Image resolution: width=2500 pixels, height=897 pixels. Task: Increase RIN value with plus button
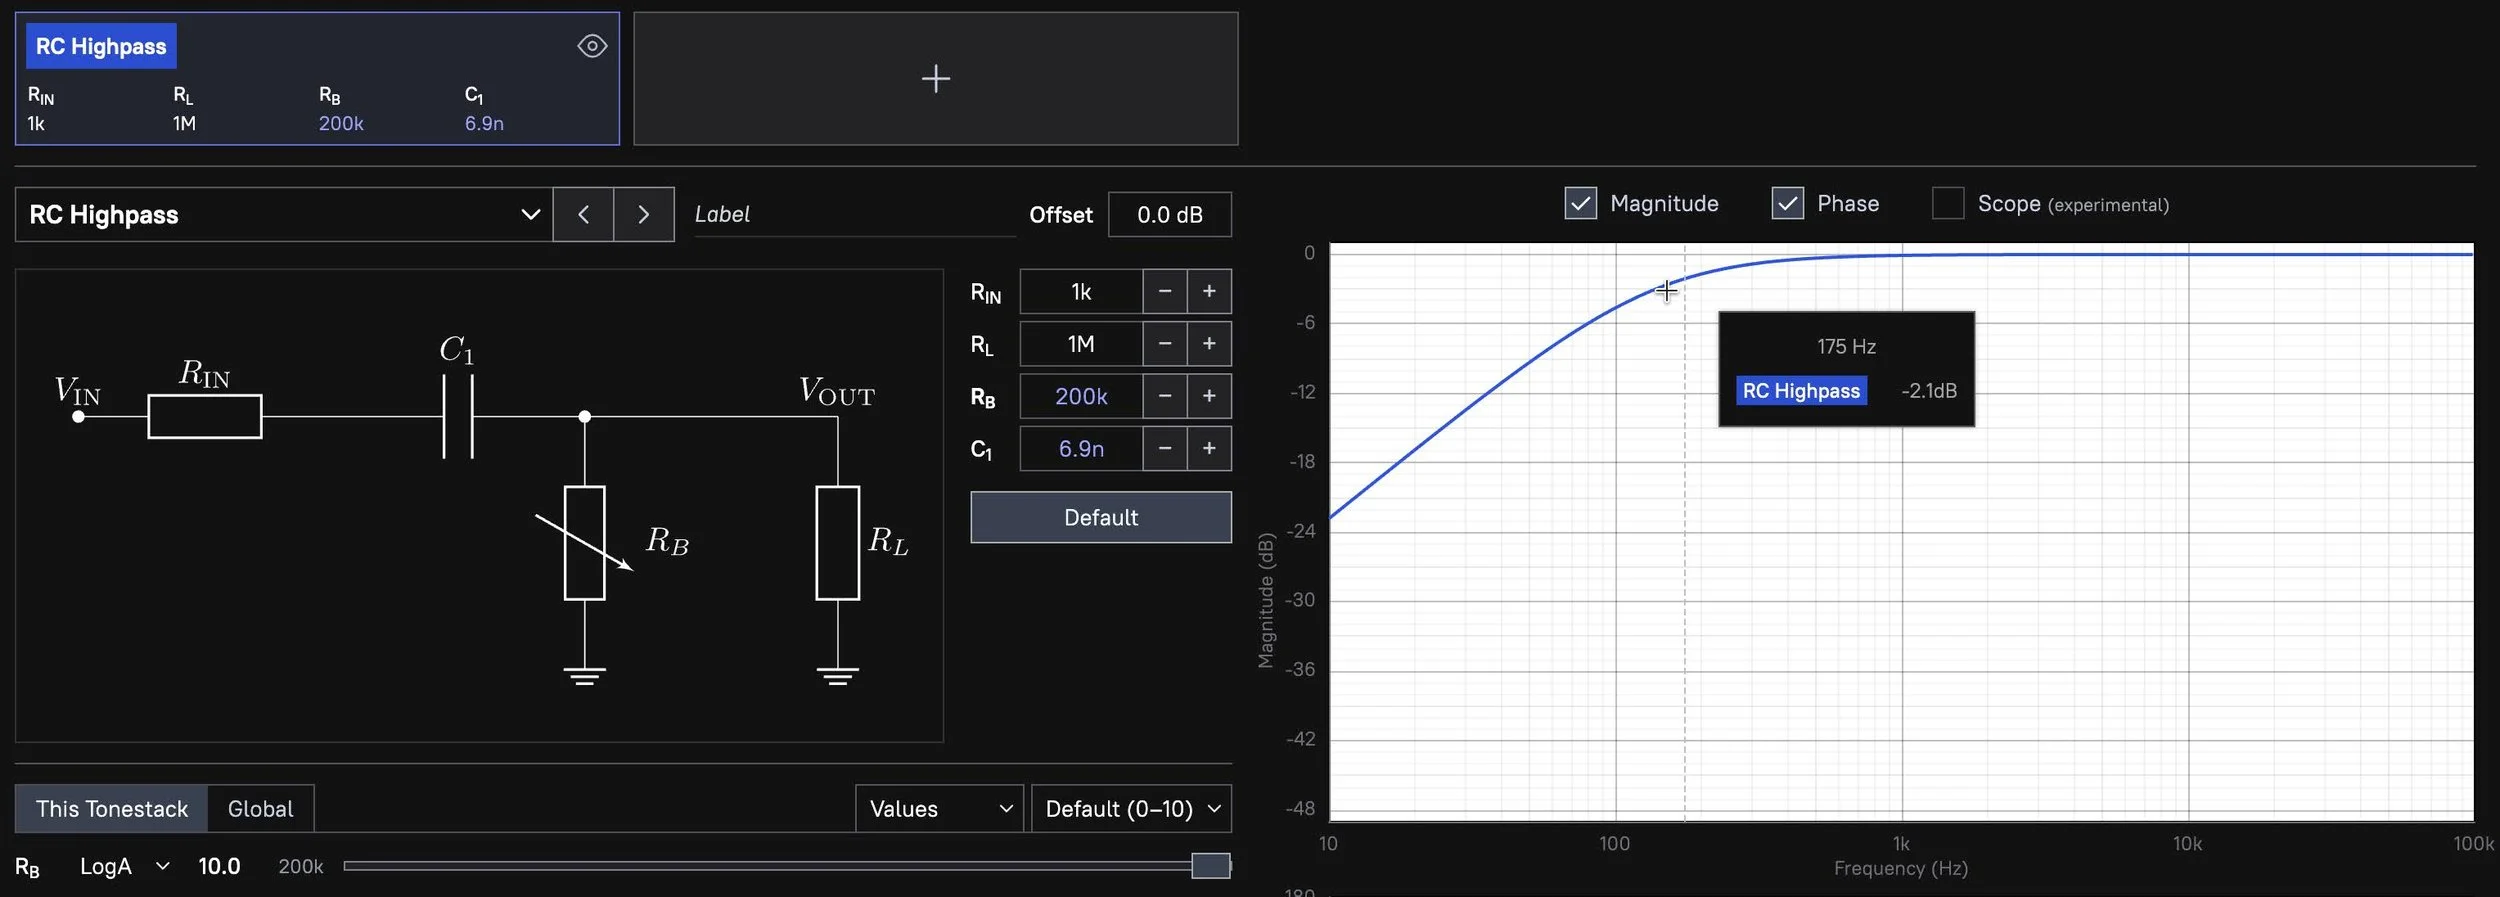pyautogui.click(x=1209, y=291)
